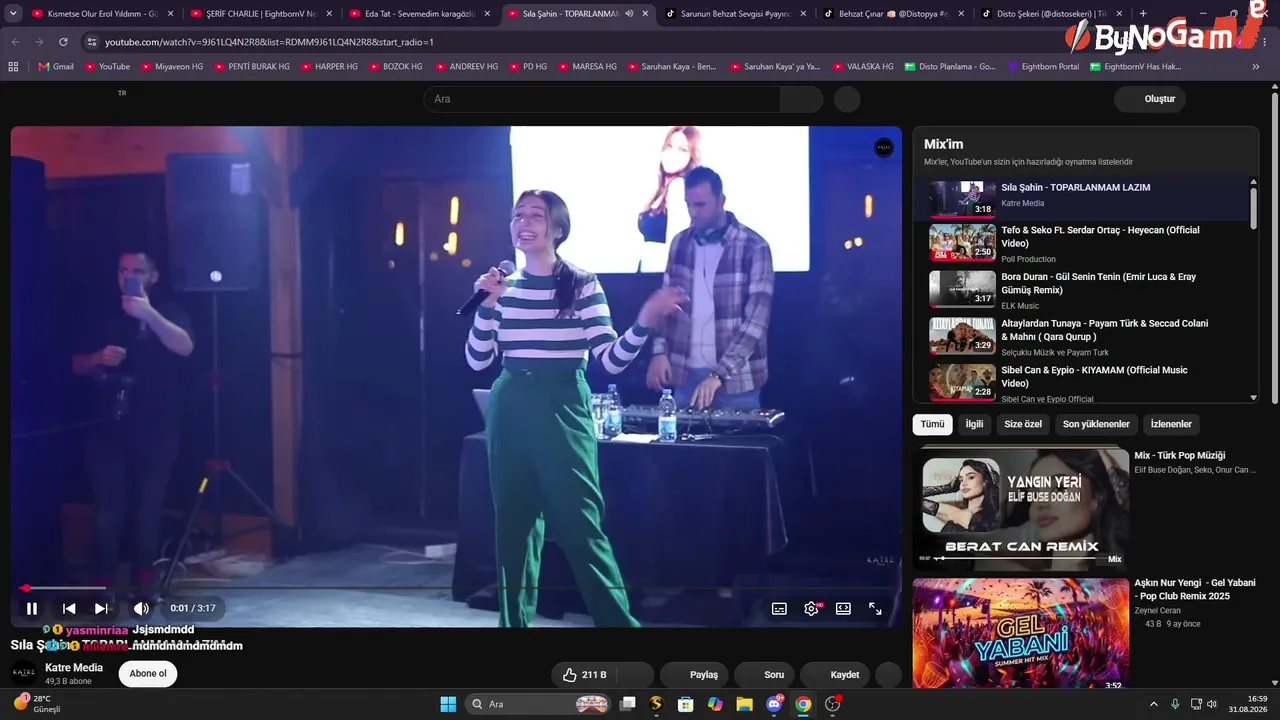This screenshot has height=720, width=1280.
Task: Open the Mix - Türk Pop Müziği thumbnail
Action: (x=1021, y=507)
